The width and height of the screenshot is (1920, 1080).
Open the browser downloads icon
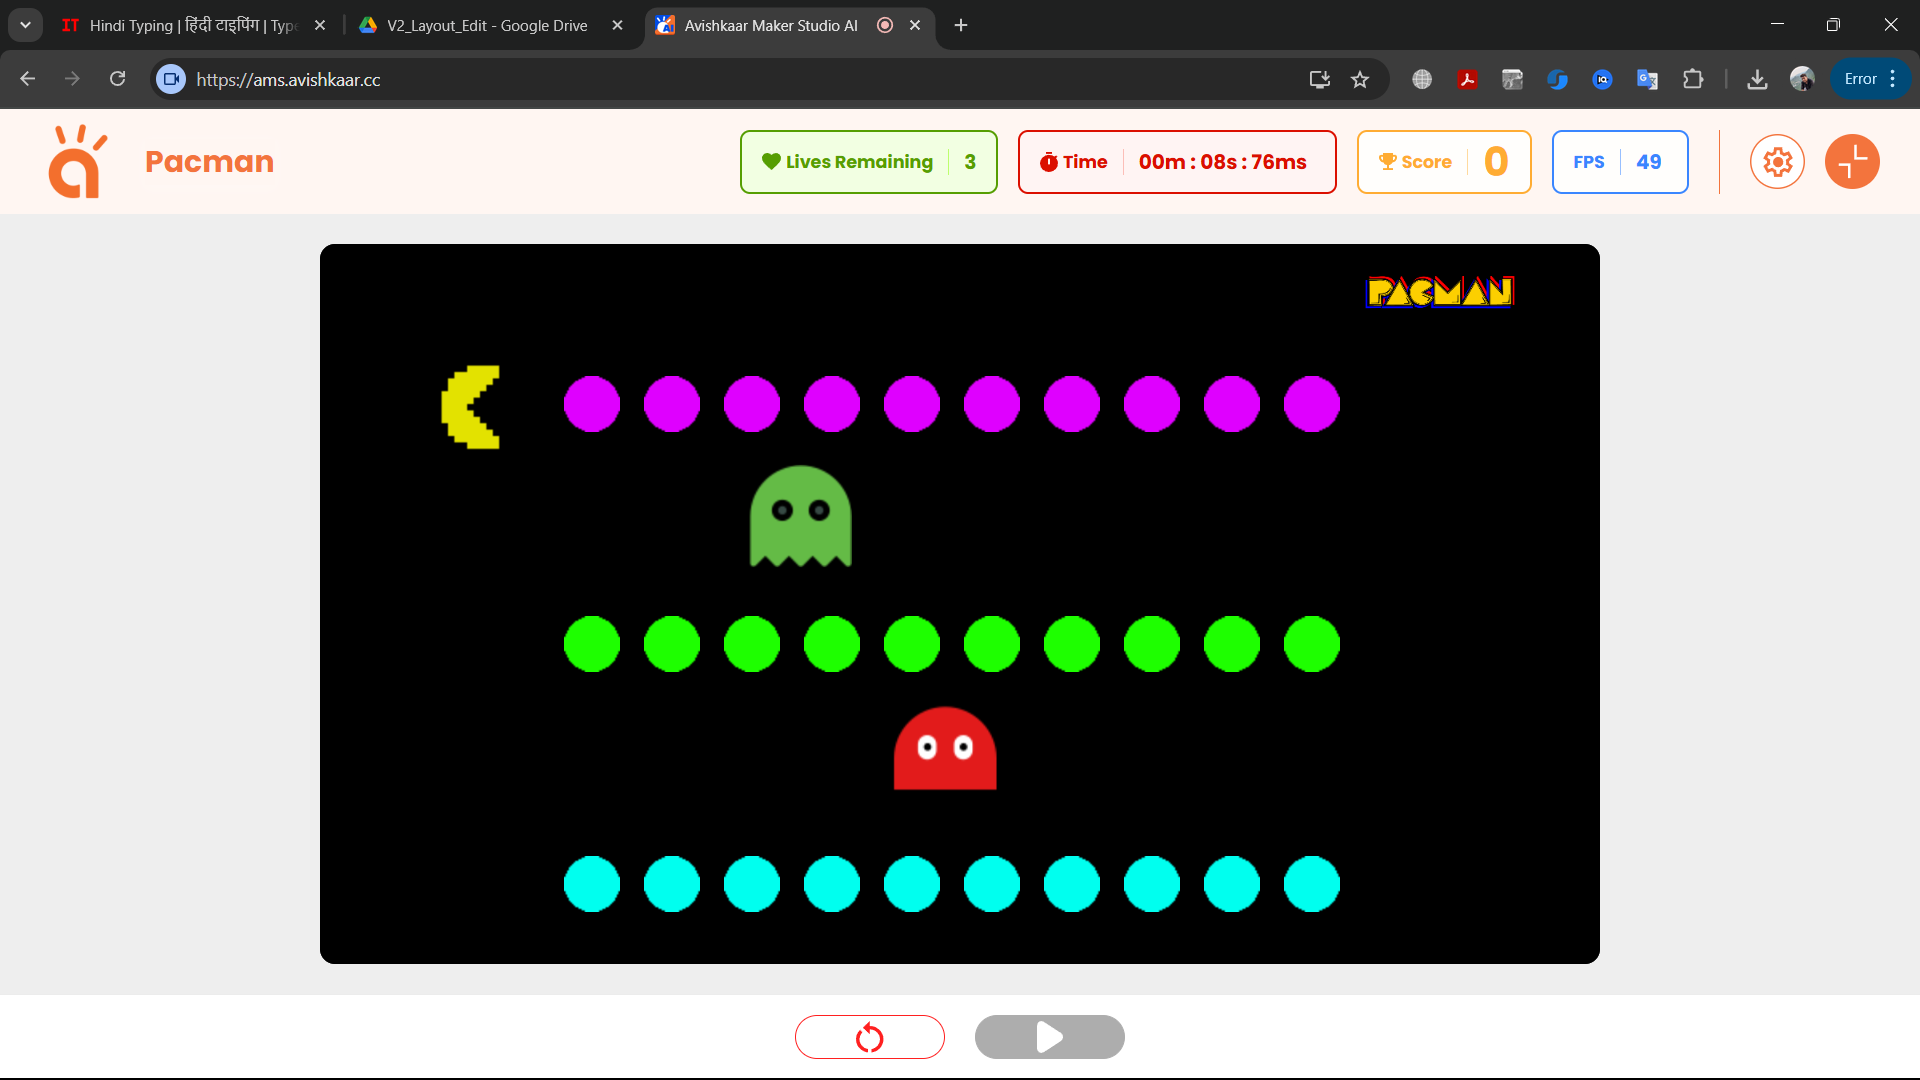coord(1757,80)
